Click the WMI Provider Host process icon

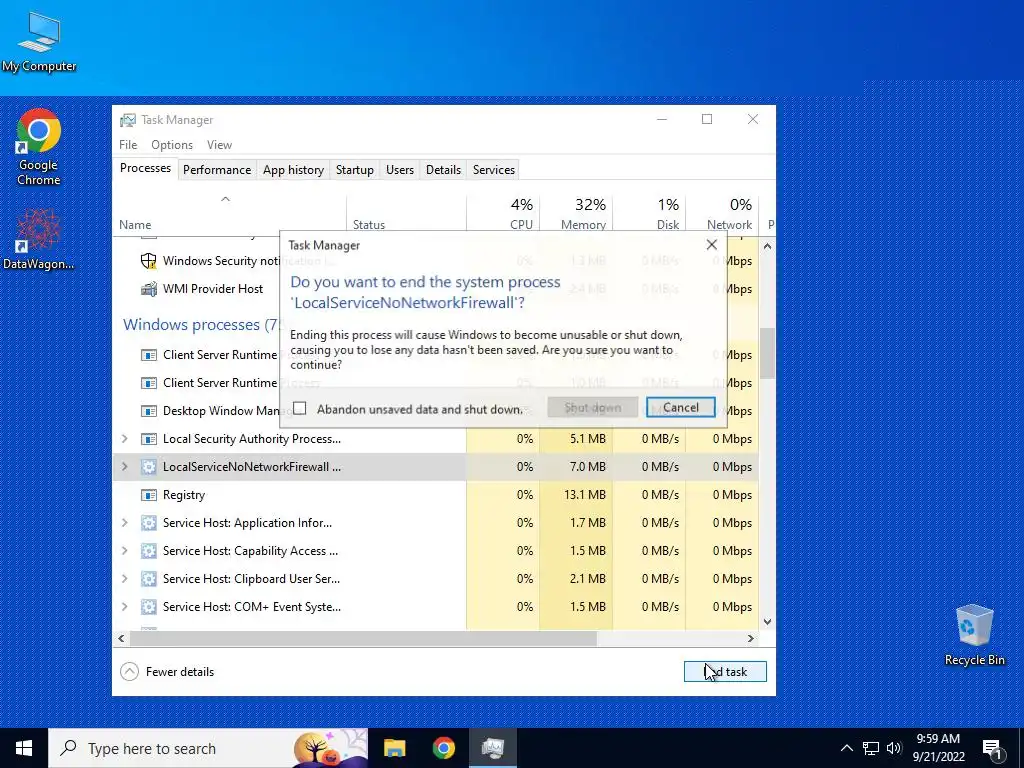pyautogui.click(x=149, y=289)
